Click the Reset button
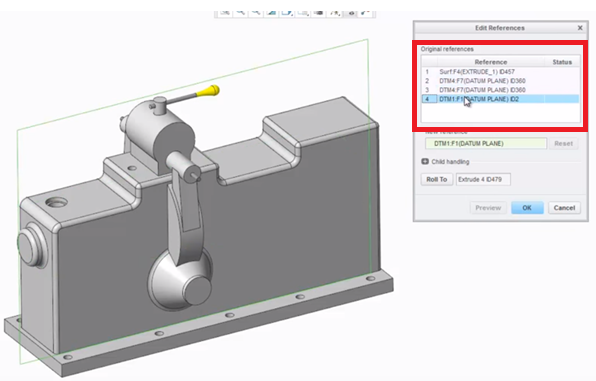Screen dimensions: 596x381 click(563, 143)
